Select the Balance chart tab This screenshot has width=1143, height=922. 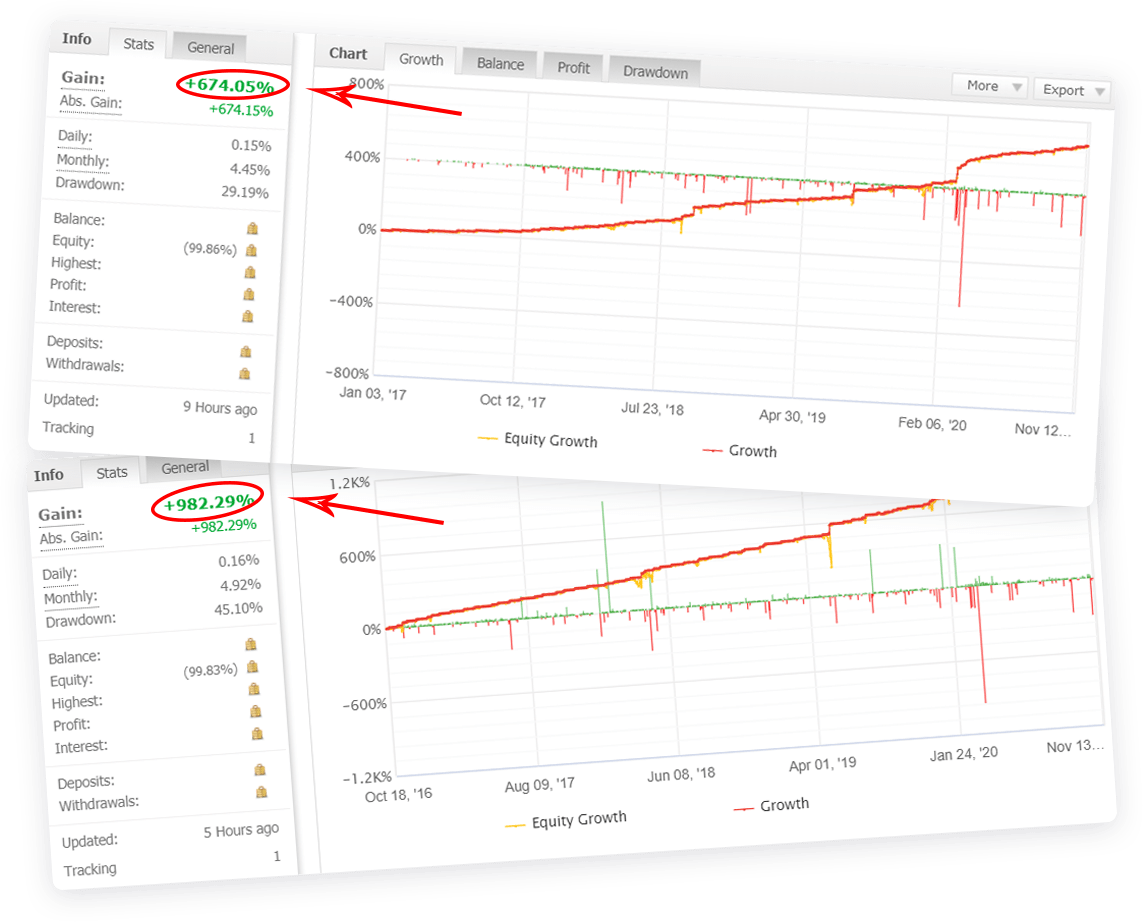point(500,64)
